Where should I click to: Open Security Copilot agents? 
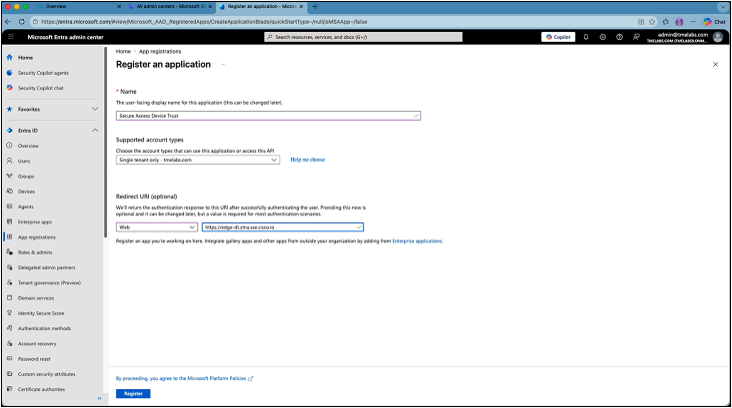click(x=43, y=73)
